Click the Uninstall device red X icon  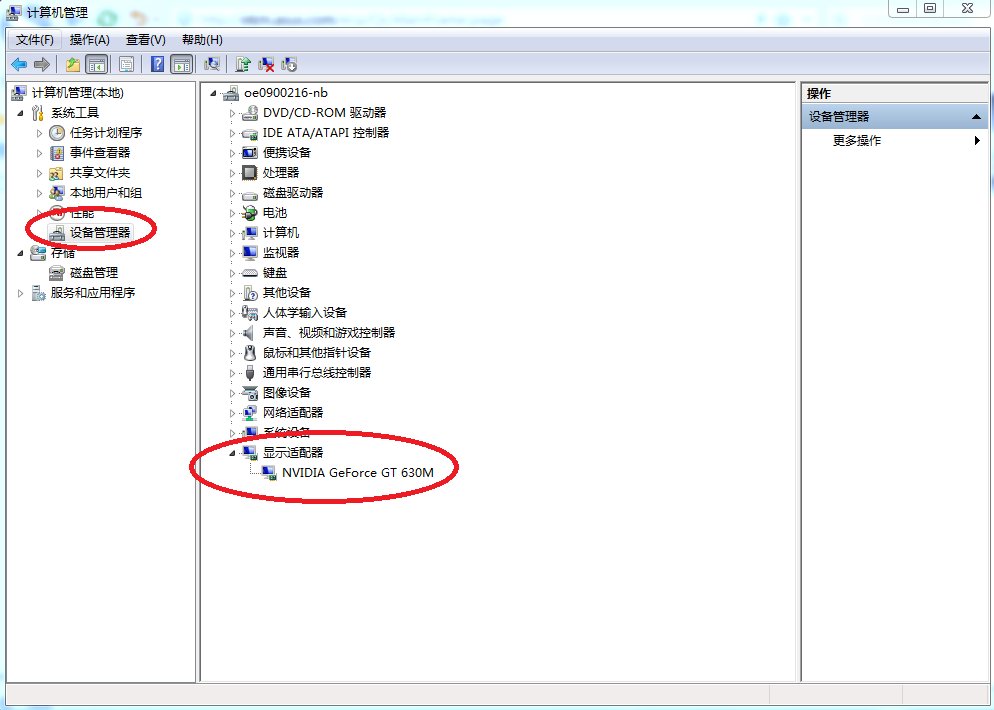266,65
